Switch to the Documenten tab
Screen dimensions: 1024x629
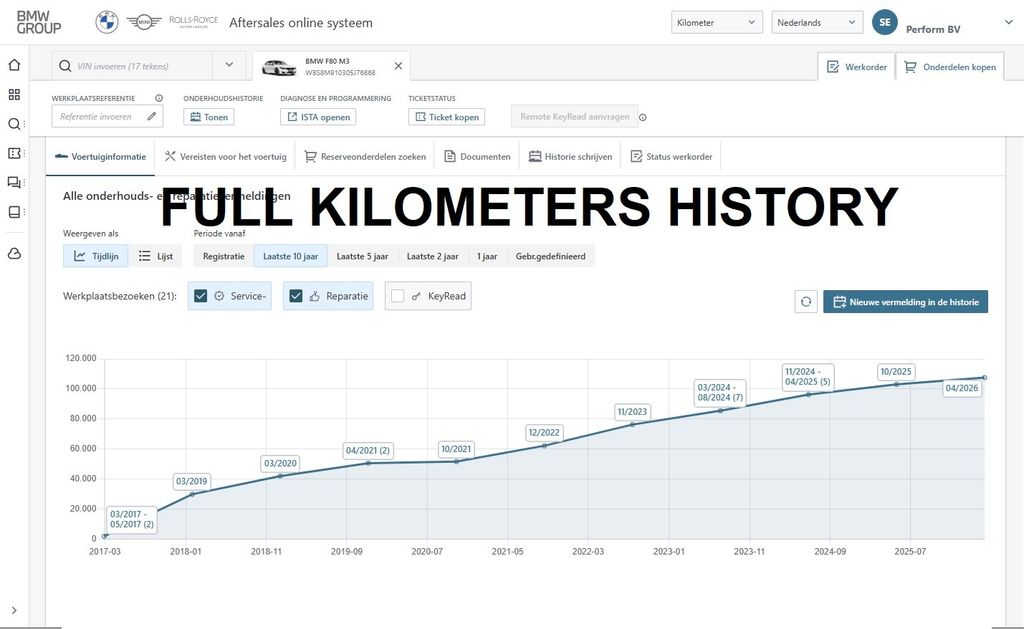(x=478, y=157)
